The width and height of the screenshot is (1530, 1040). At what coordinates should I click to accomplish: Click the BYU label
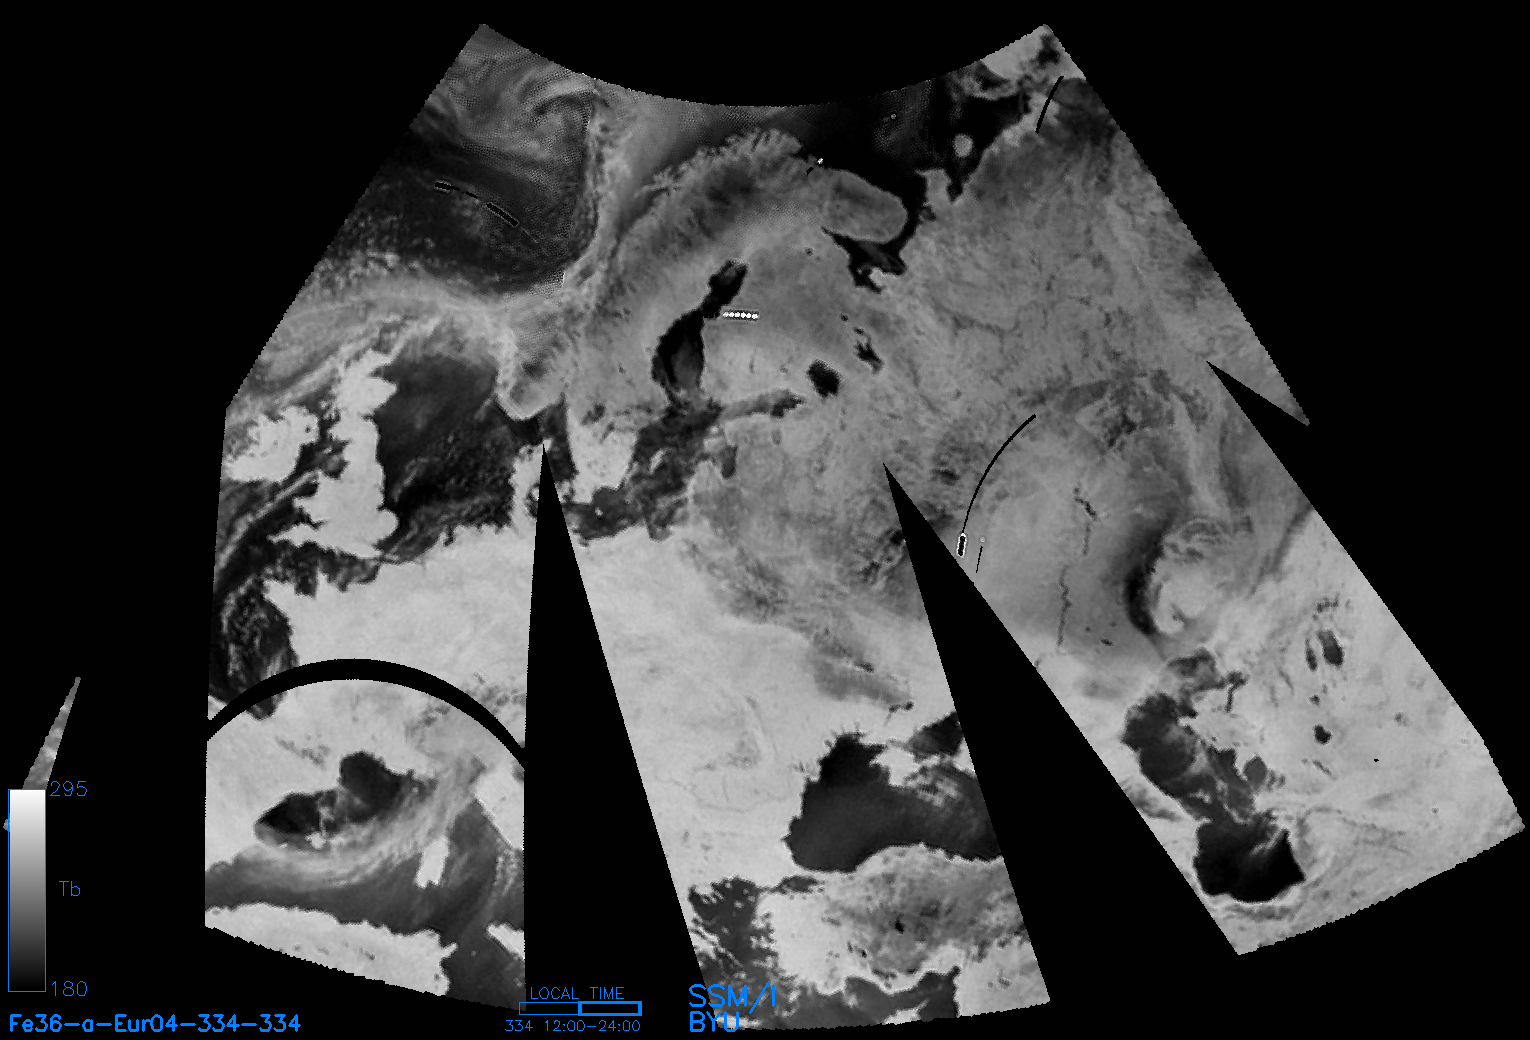(714, 1022)
